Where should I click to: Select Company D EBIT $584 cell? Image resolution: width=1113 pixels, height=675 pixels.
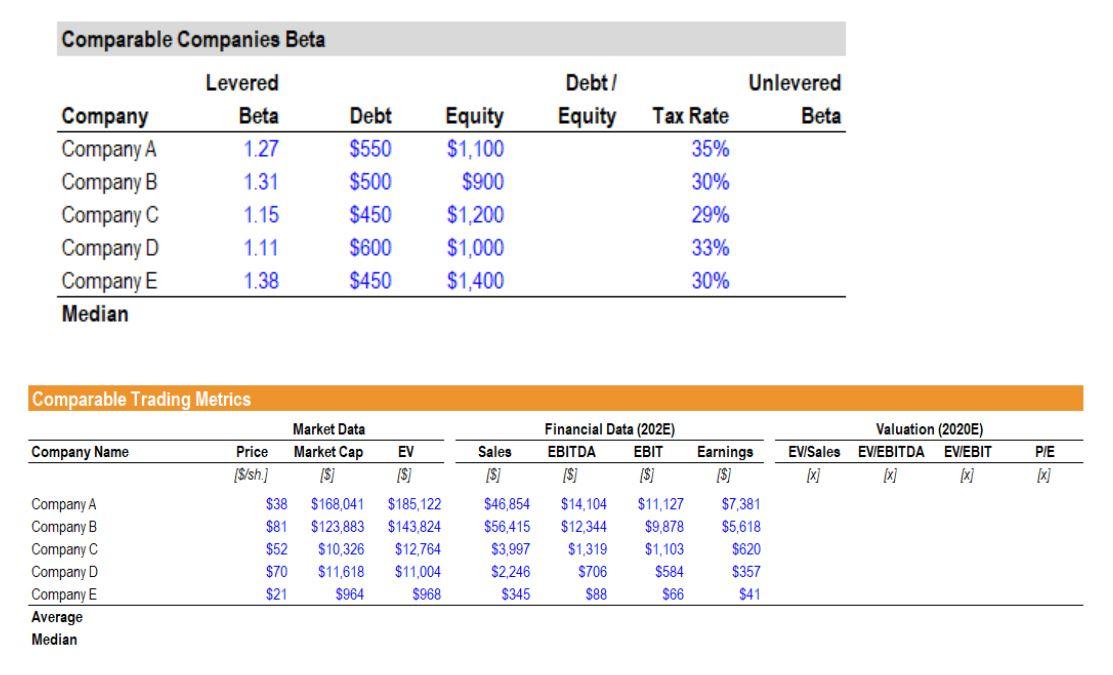click(x=669, y=572)
